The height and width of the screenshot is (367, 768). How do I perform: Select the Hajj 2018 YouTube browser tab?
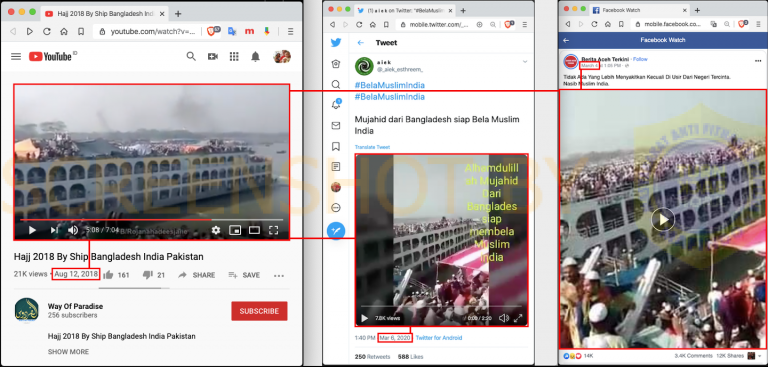tap(104, 14)
